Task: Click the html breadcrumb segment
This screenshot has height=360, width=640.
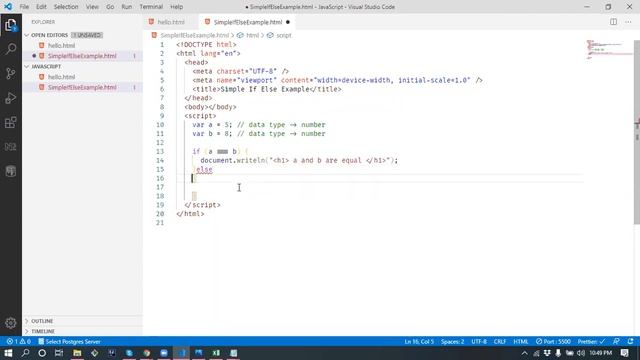Action: (252, 36)
